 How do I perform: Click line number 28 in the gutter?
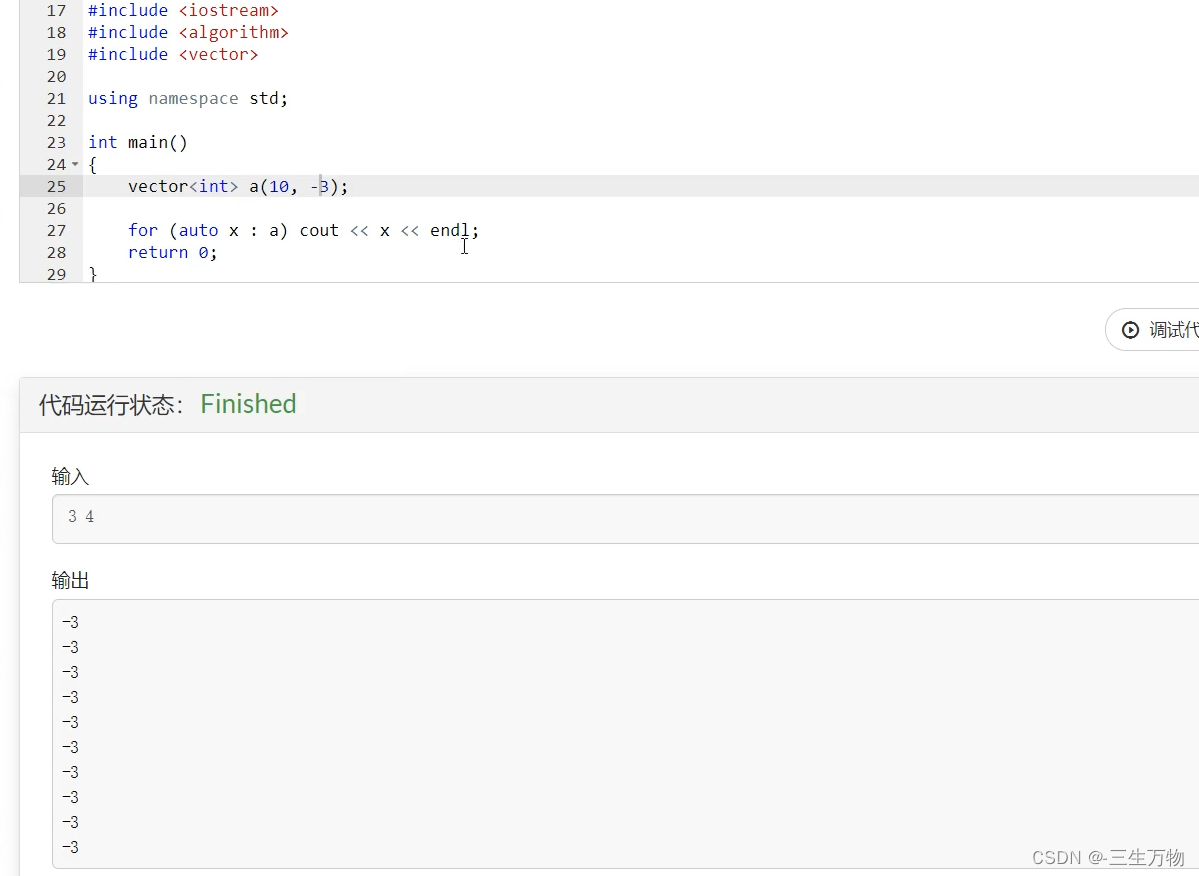tap(57, 253)
